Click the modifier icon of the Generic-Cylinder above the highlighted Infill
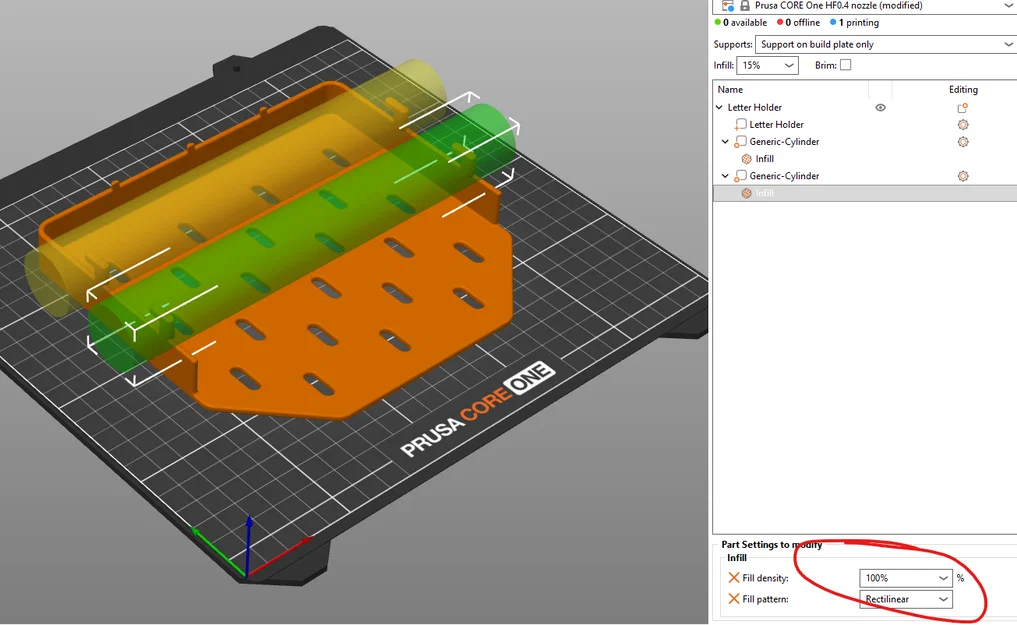The height and width of the screenshot is (625, 1017). 740,176
